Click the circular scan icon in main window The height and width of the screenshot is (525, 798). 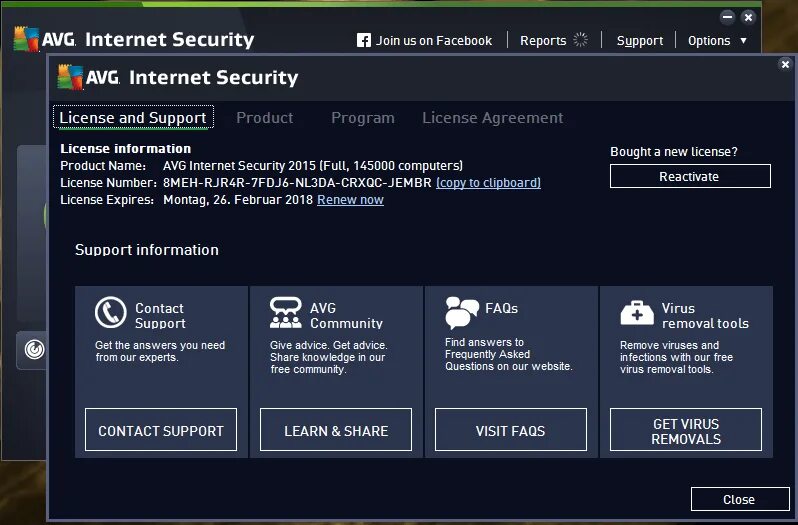coord(35,349)
